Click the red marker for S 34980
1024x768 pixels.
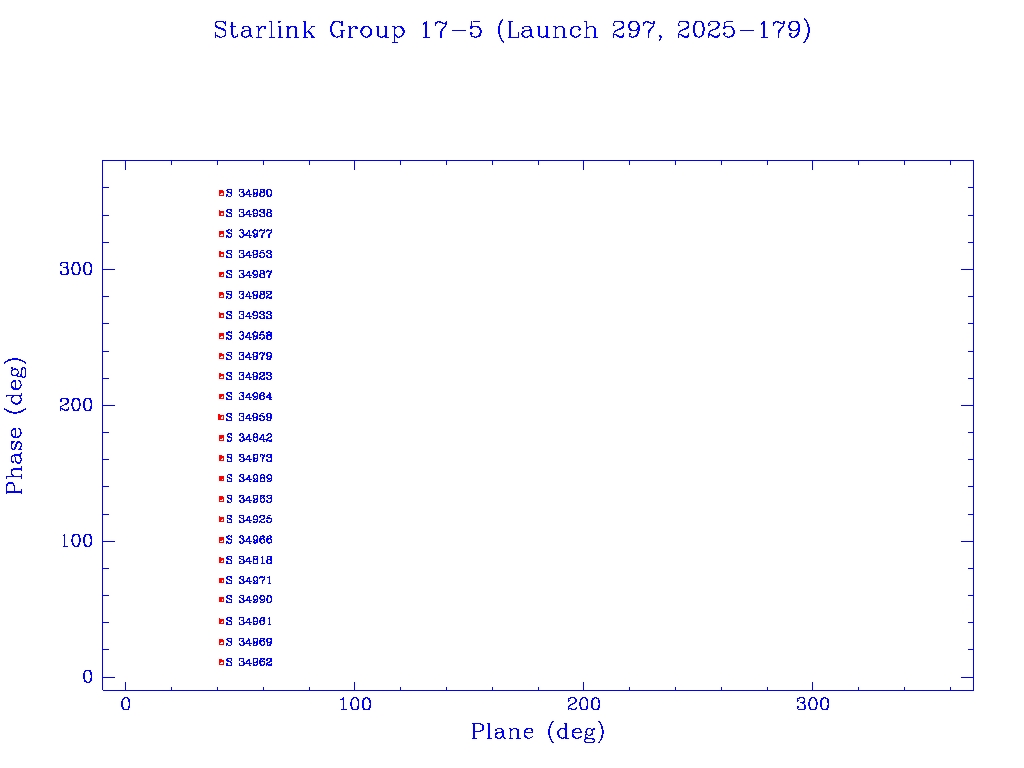coord(221,193)
